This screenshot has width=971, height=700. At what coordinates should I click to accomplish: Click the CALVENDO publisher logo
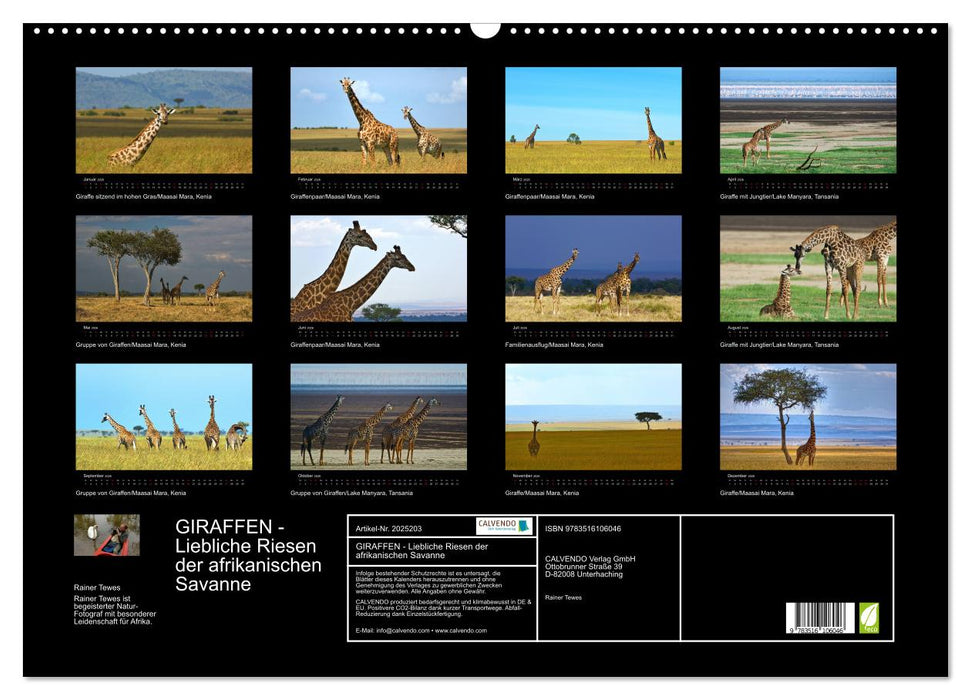coord(503,525)
